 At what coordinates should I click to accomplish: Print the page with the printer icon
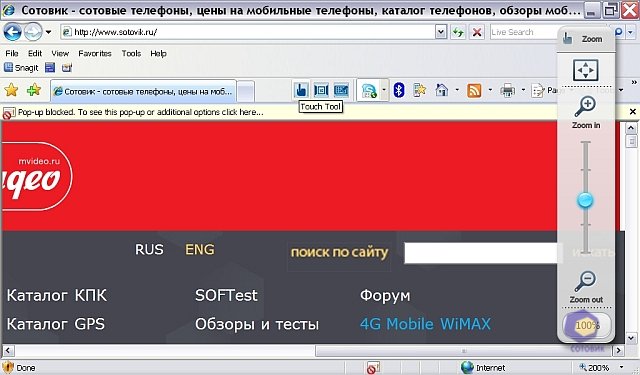coord(507,90)
